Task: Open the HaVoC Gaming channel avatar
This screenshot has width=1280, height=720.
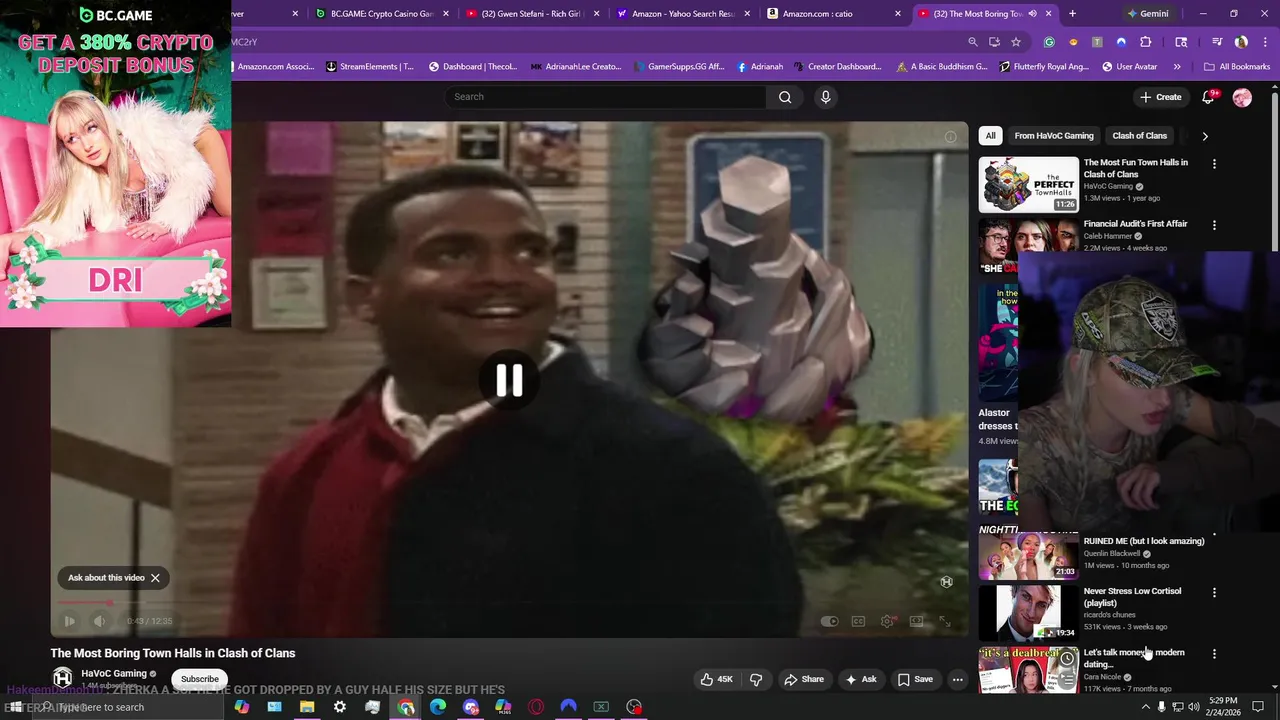Action: [62, 678]
